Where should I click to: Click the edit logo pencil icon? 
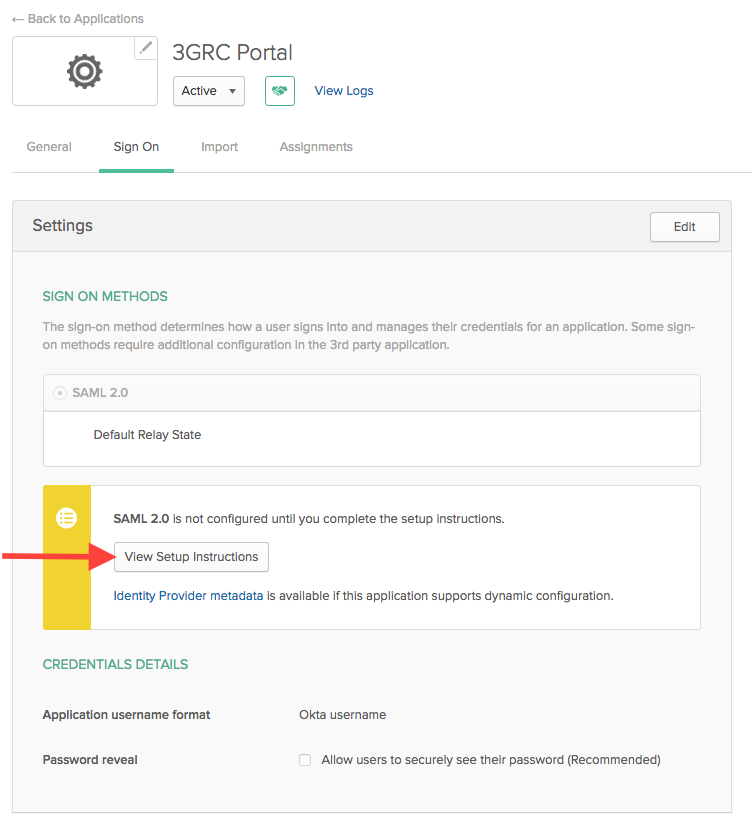coord(145,48)
